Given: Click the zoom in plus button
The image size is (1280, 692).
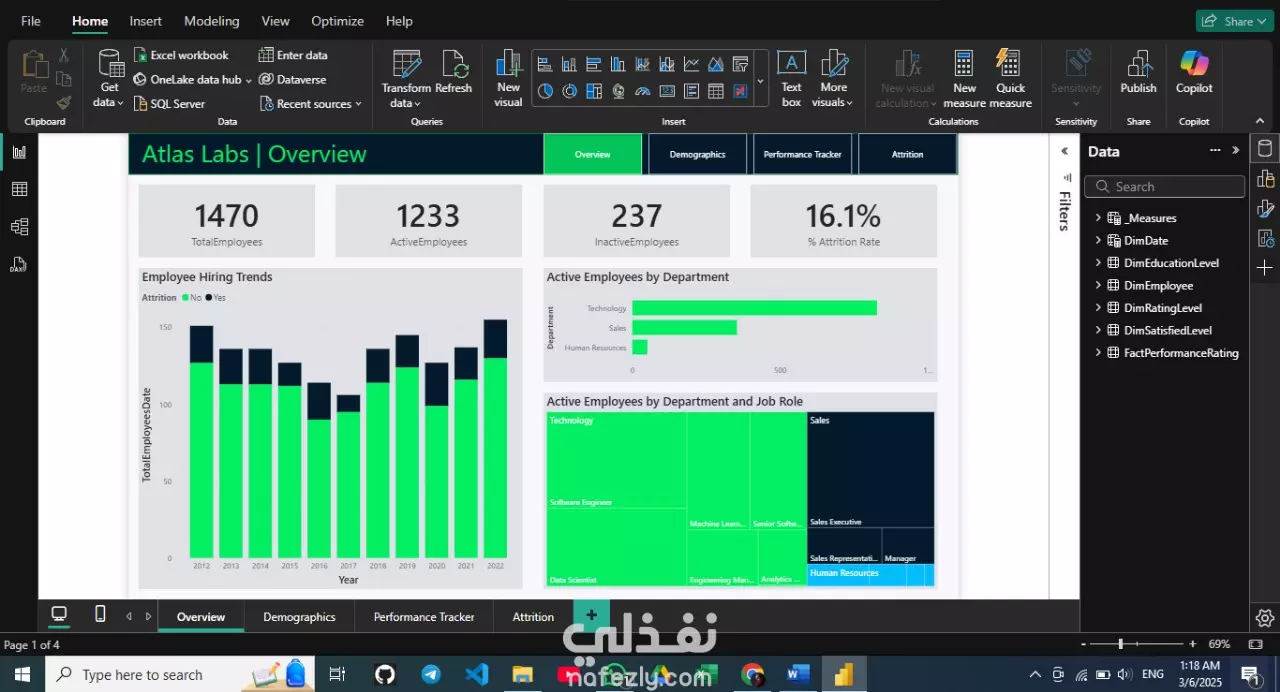Looking at the screenshot, I should pyautogui.click(x=1192, y=644).
